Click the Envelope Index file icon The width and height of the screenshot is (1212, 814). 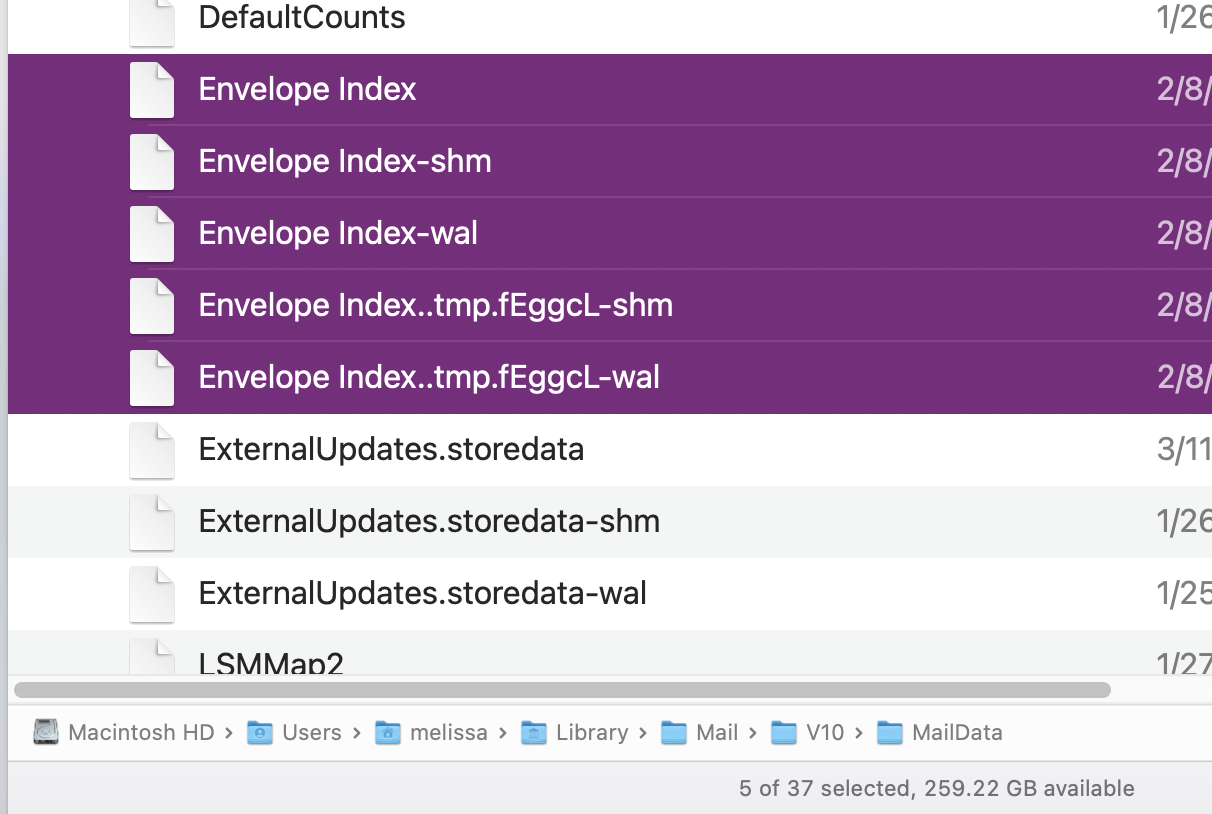152,90
